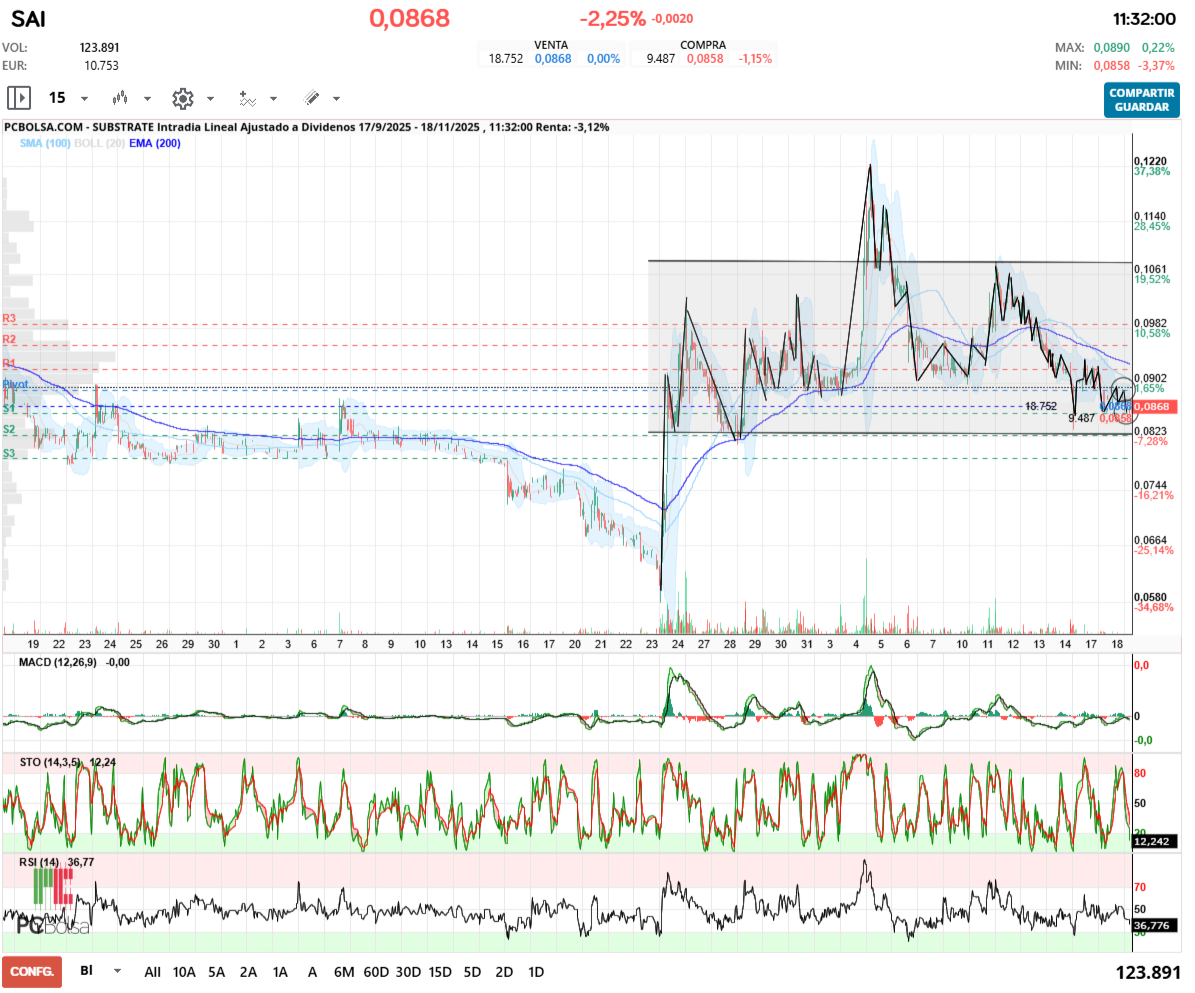The image size is (1195, 993).
Task: Click the circle marker on the price line
Action: pyautogui.click(x=1124, y=386)
